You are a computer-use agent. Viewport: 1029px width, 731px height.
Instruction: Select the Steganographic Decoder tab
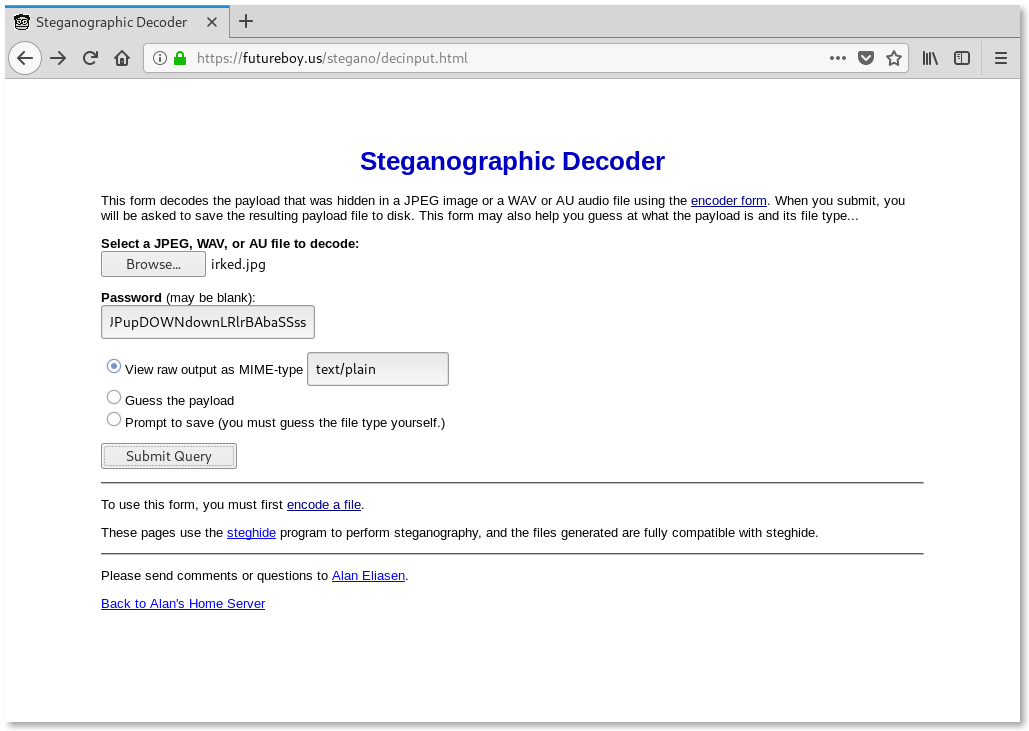[117, 22]
